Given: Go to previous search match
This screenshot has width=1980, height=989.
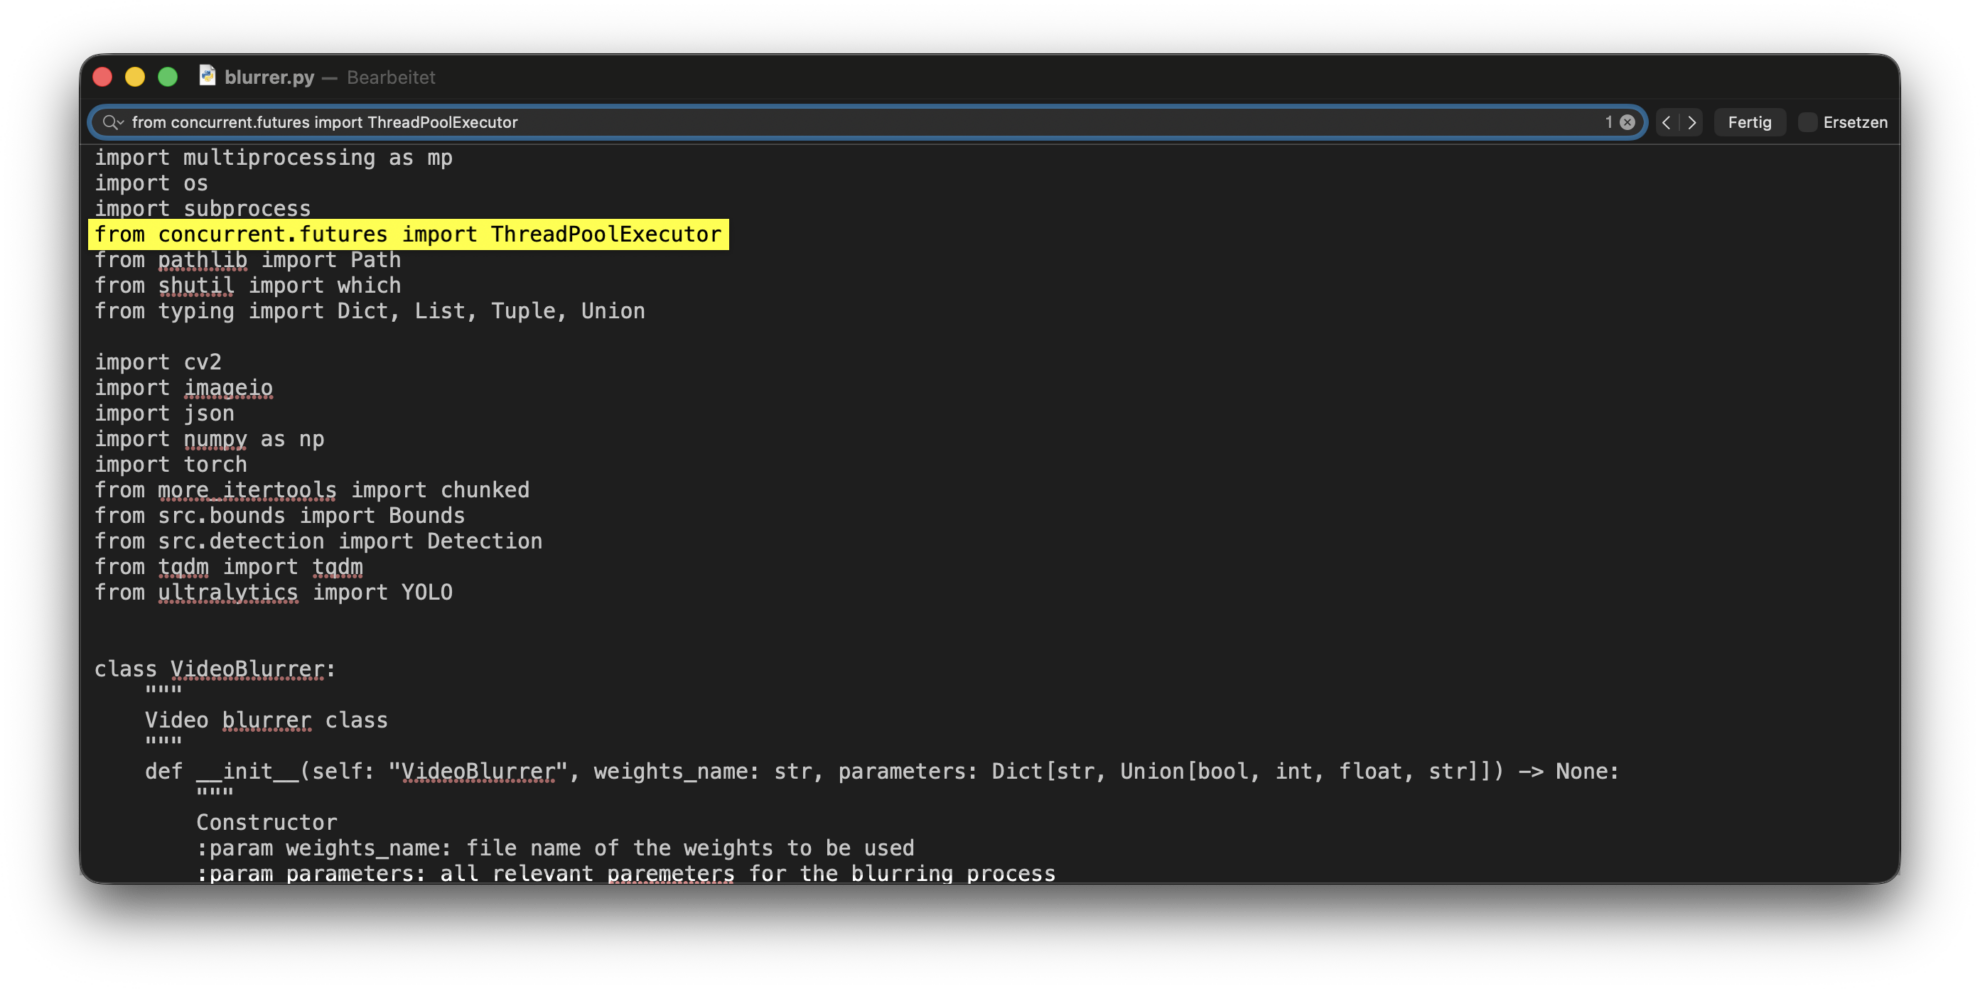Looking at the screenshot, I should point(1666,122).
